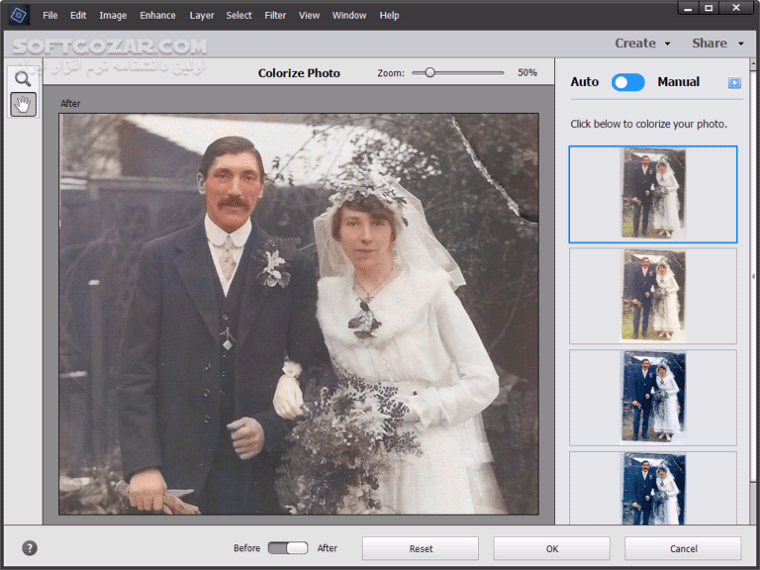The width and height of the screenshot is (760, 570).
Task: Click the Manual mode label
Action: pos(678,82)
